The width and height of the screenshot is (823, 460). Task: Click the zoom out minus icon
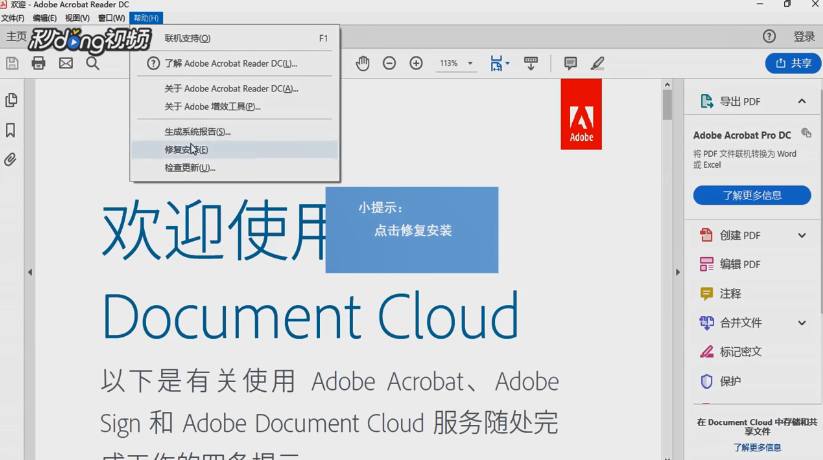pos(389,64)
